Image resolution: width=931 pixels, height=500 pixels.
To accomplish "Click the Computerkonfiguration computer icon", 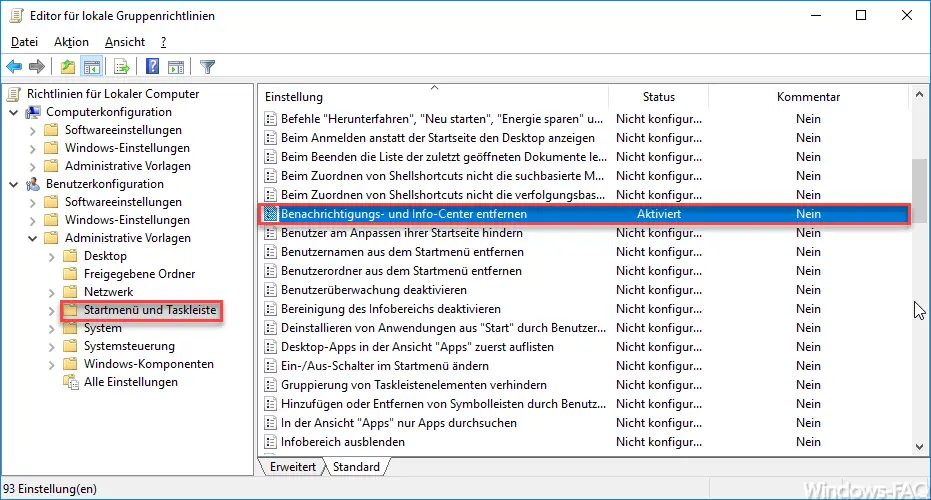I will pos(33,112).
